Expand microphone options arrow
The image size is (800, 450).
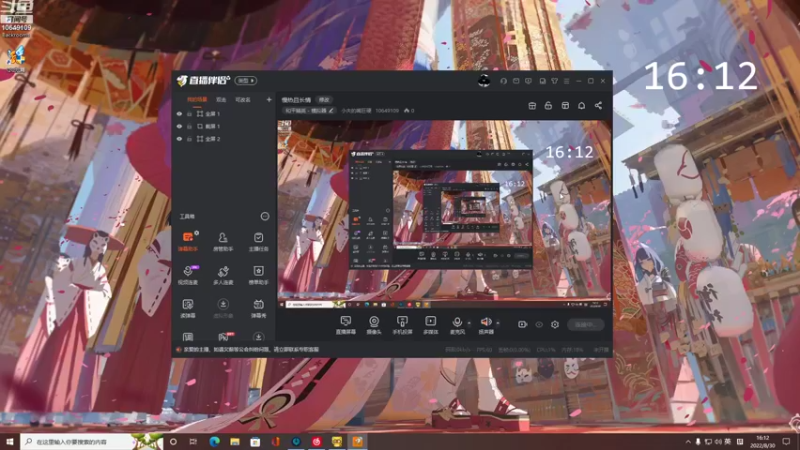[x=469, y=323]
